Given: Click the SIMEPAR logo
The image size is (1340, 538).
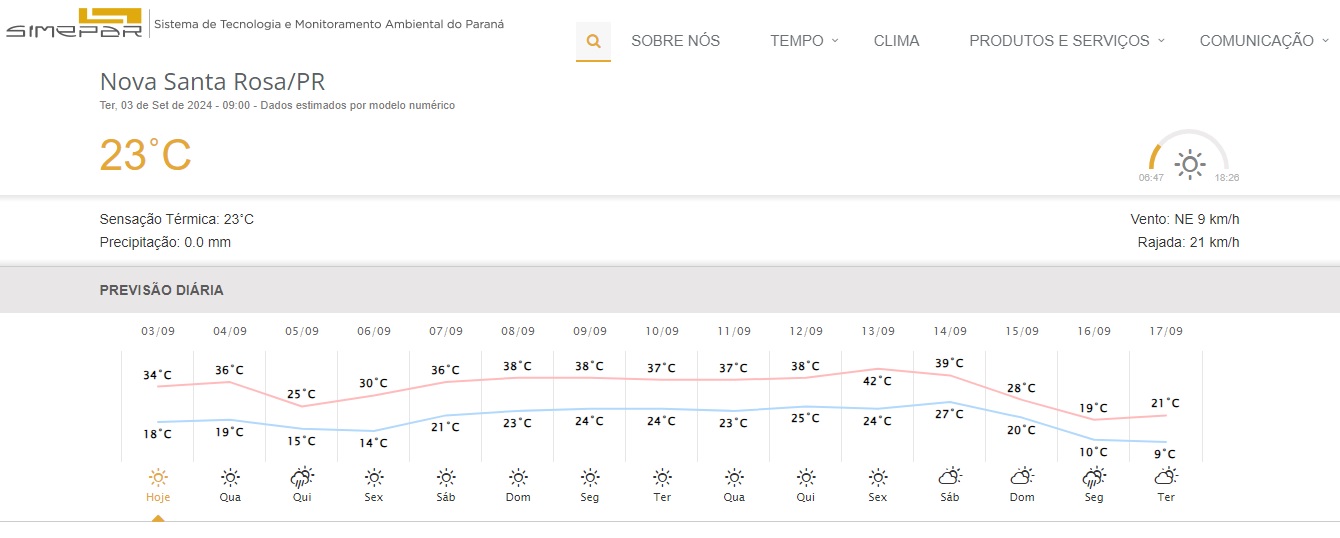Looking at the screenshot, I should pyautogui.click(x=75, y=23).
